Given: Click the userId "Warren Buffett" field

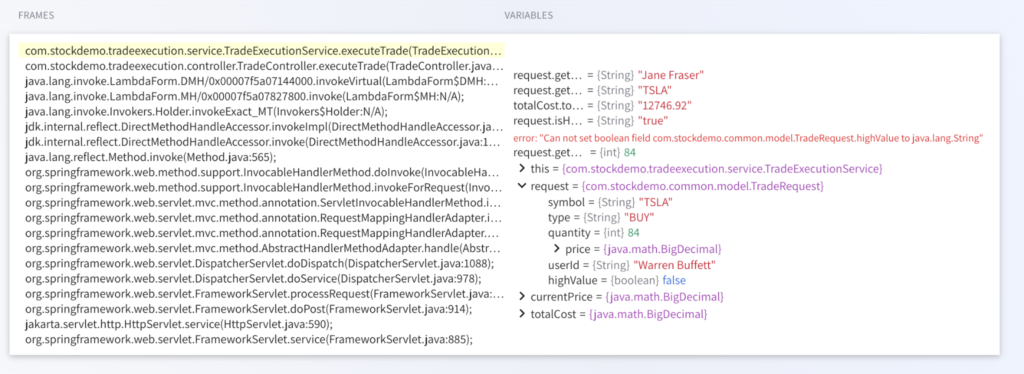Looking at the screenshot, I should (x=632, y=265).
